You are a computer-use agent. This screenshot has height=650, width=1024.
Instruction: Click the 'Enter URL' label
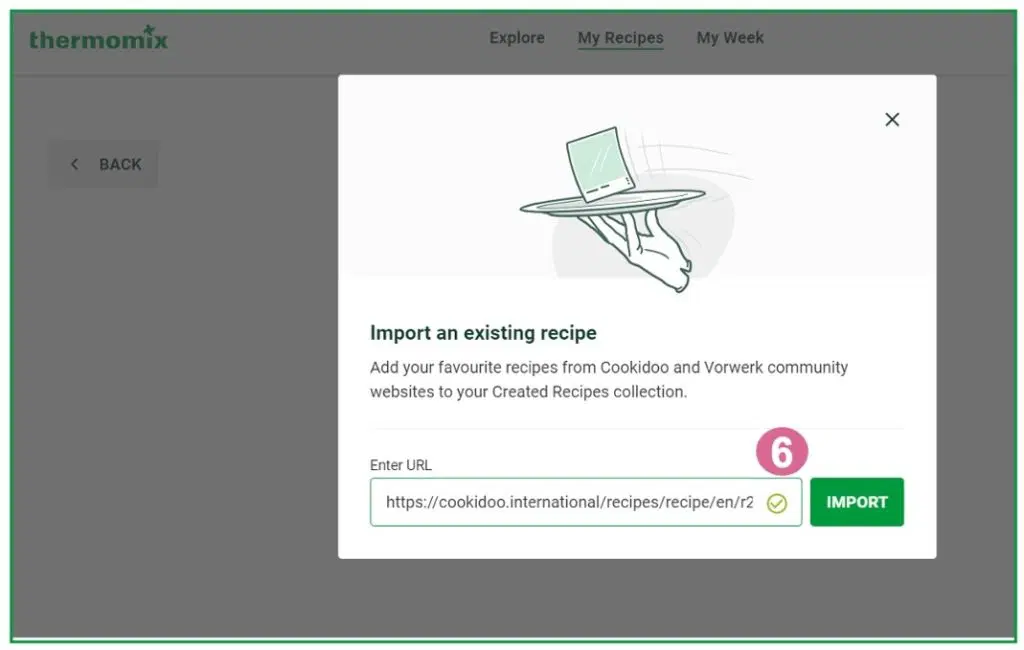[400, 465]
